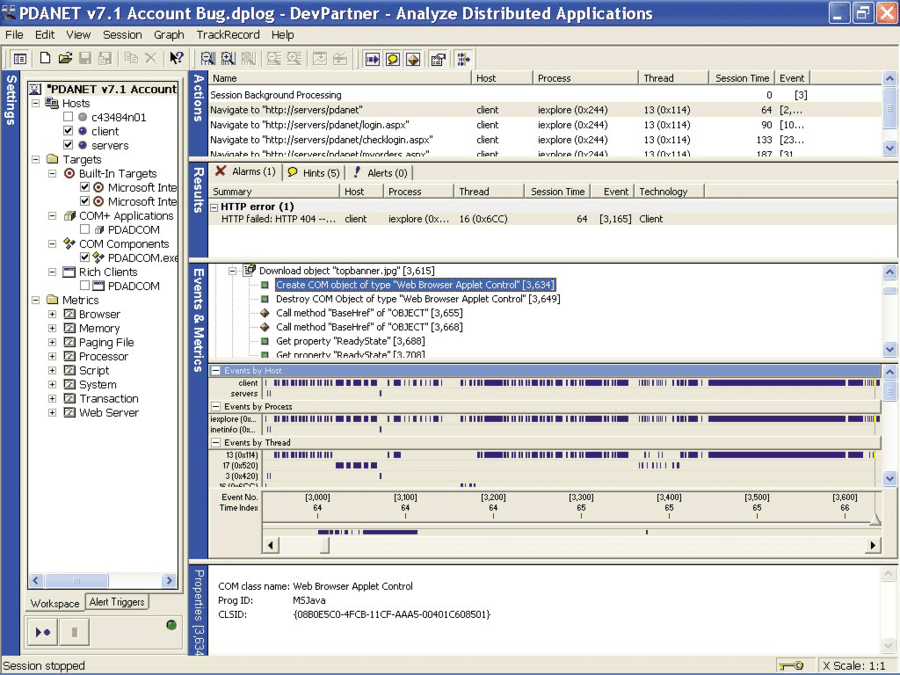900x675 pixels.
Task: Expand the Memory metrics node
Action: (x=52, y=328)
